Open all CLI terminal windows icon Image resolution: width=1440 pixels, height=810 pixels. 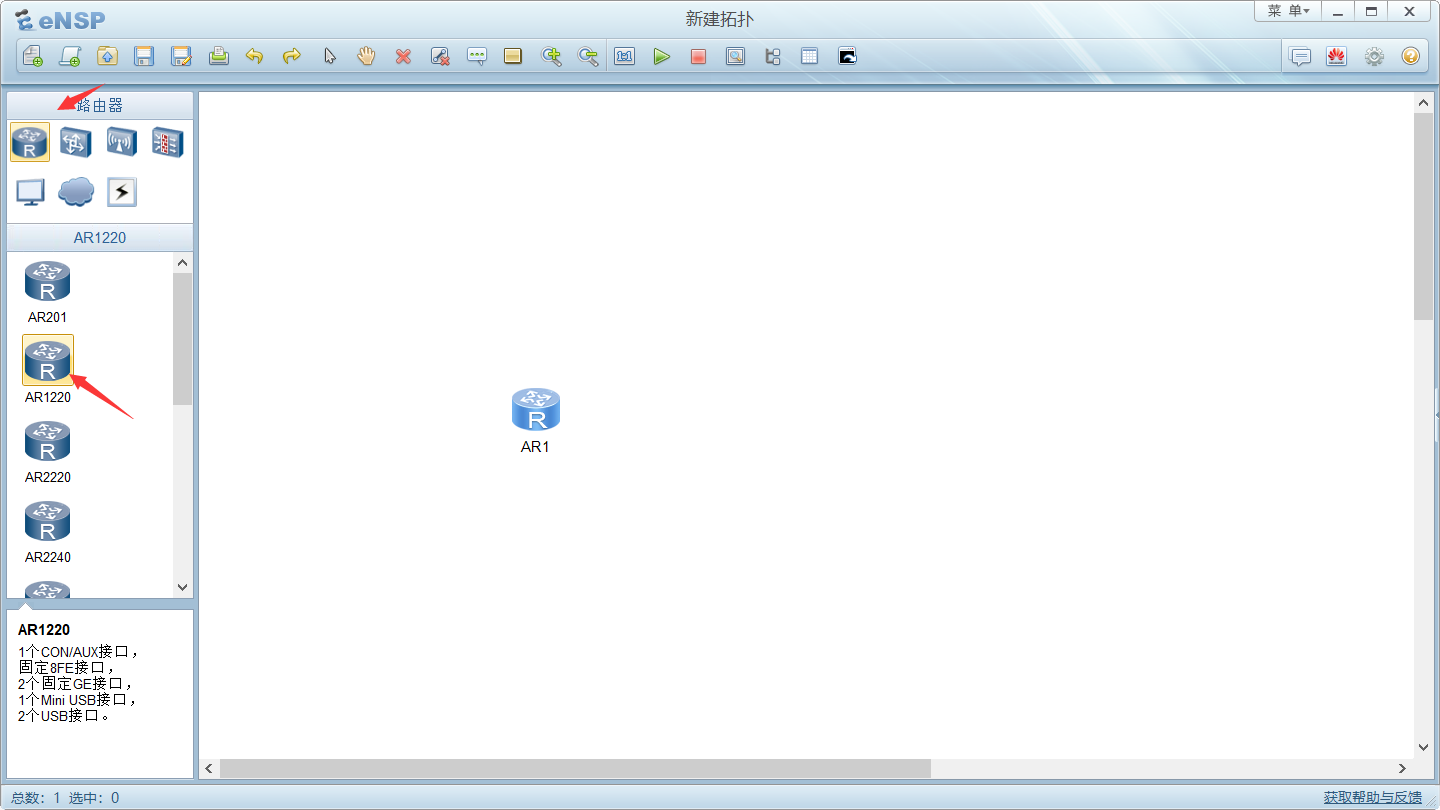847,56
